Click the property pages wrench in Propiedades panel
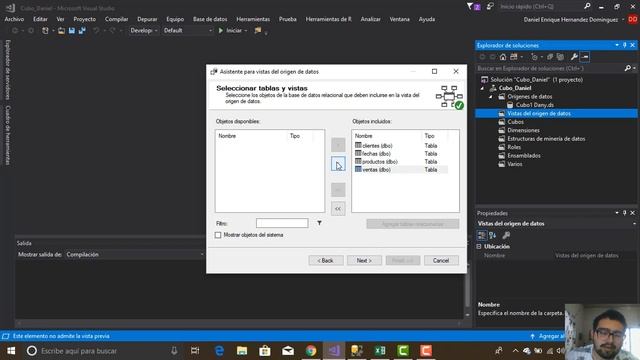 coord(506,235)
